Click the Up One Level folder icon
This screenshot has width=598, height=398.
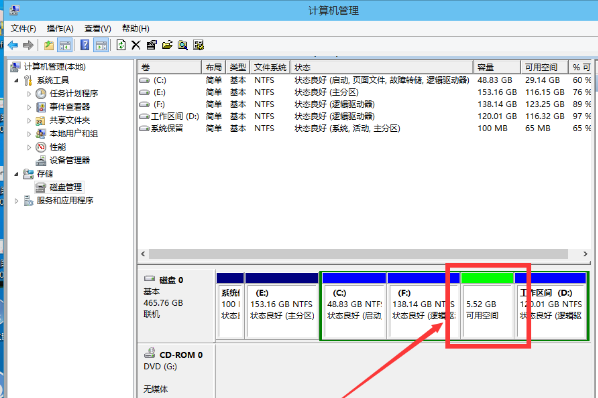(x=49, y=45)
